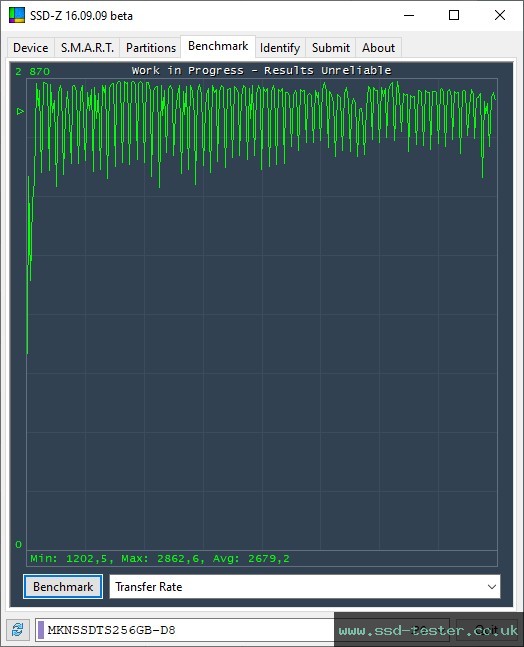Go to the Identify tab
This screenshot has height=647, width=524.
[280, 48]
